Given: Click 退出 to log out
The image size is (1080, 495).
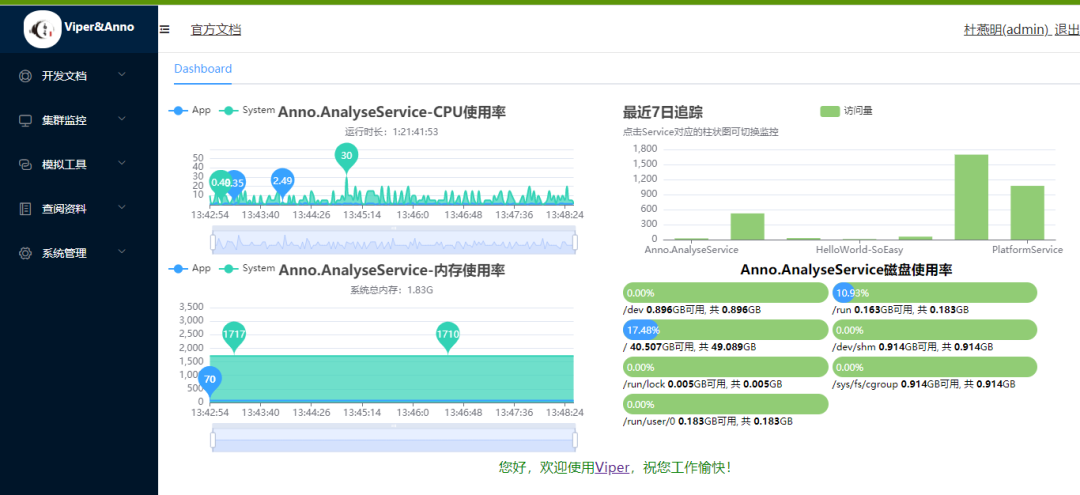Looking at the screenshot, I should tap(1067, 30).
